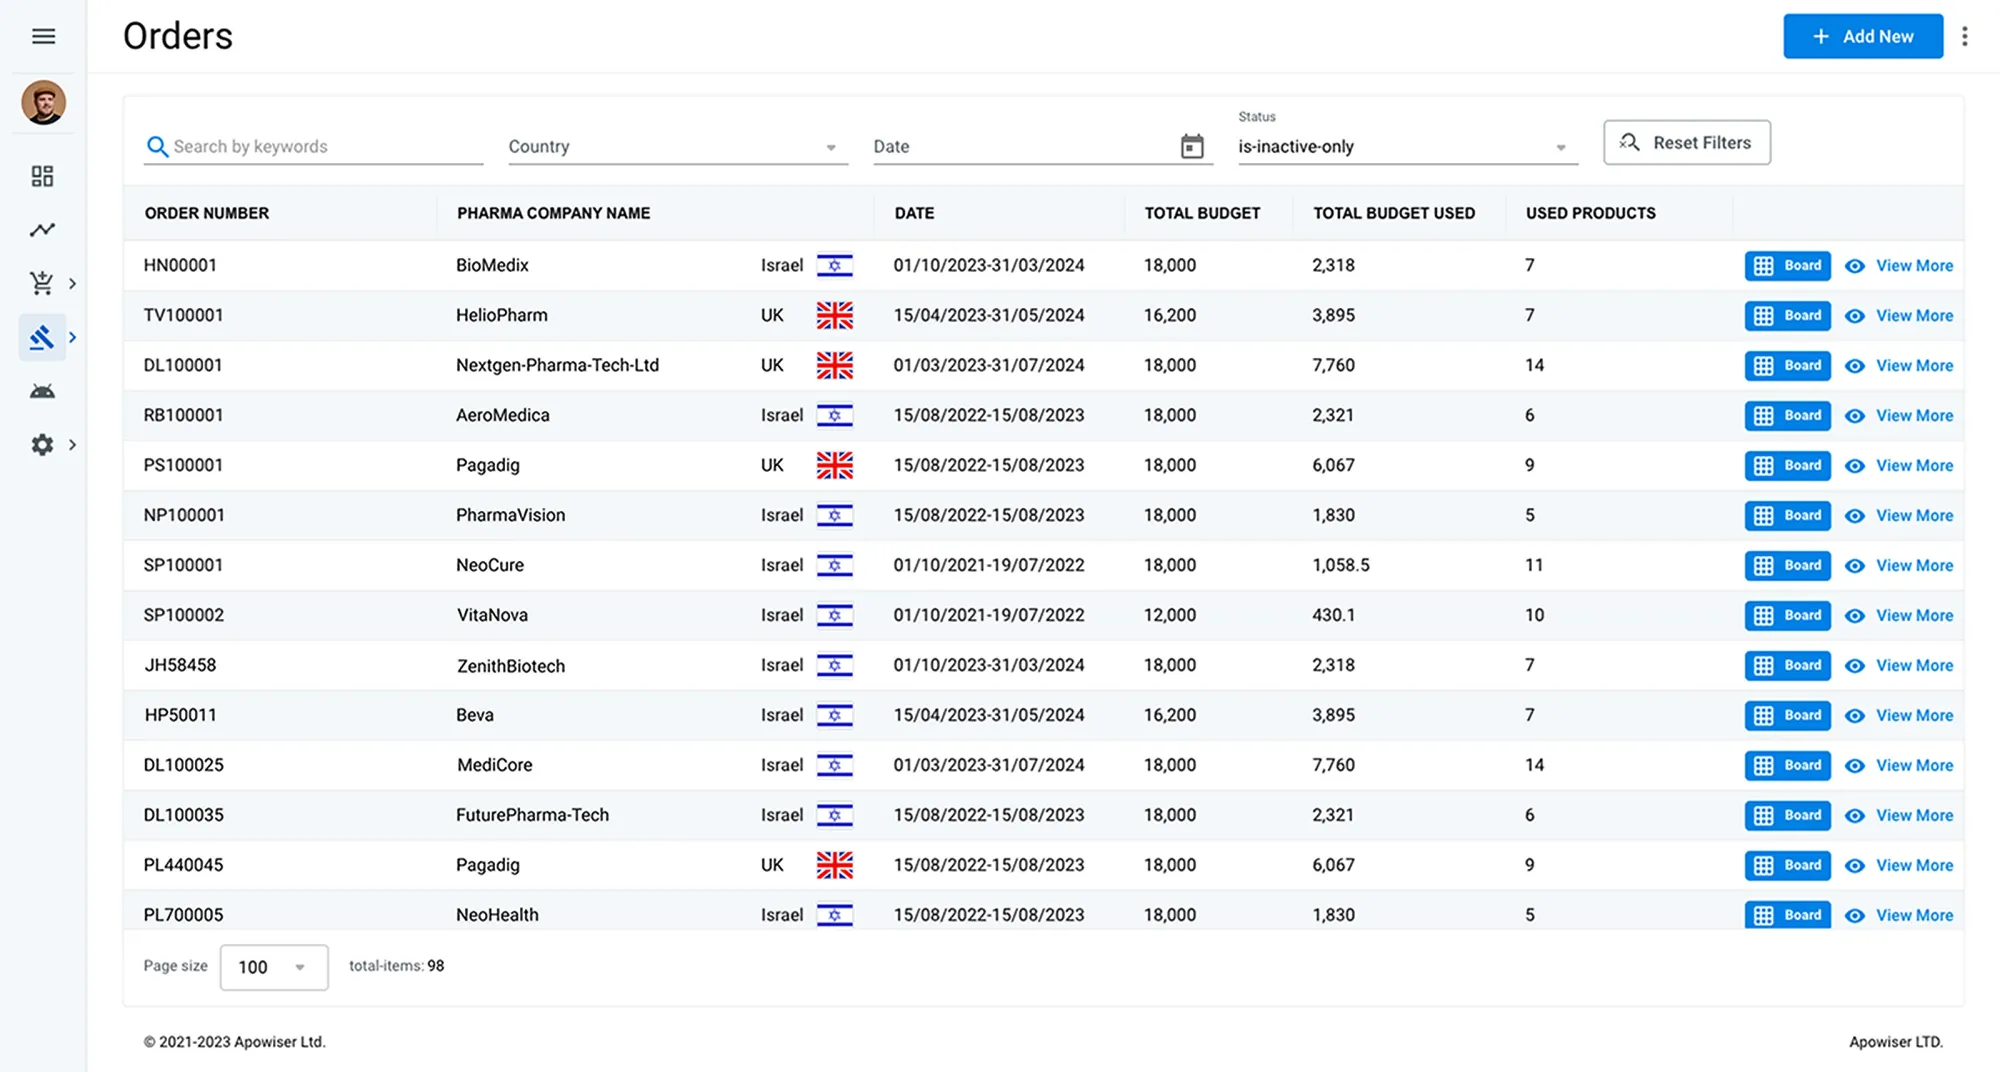
Task: Click View More for NeoCure order
Action: point(1899,566)
